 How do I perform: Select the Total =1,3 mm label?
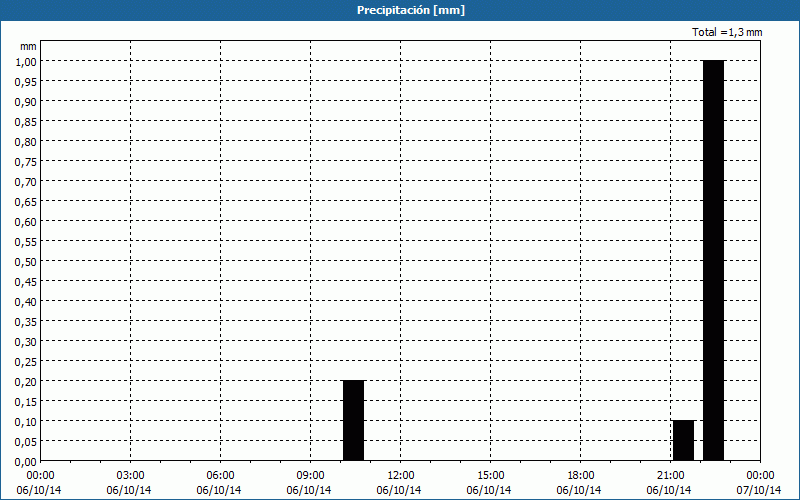point(727,32)
